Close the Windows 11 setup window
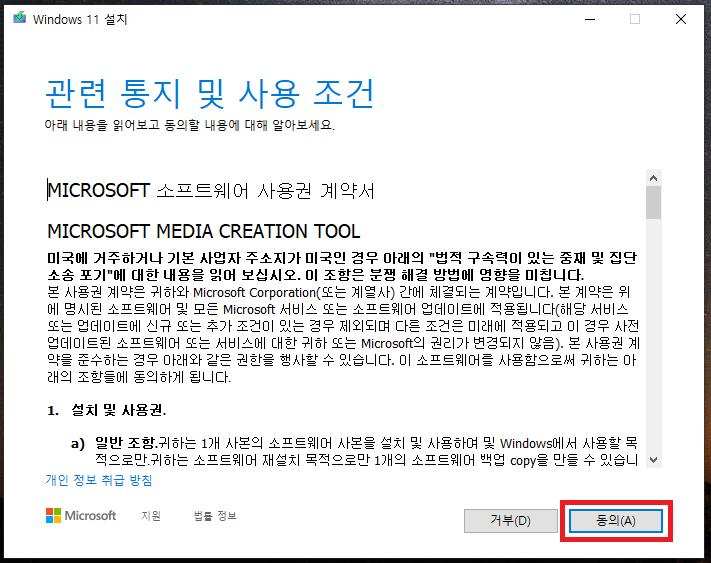 [x=681, y=19]
